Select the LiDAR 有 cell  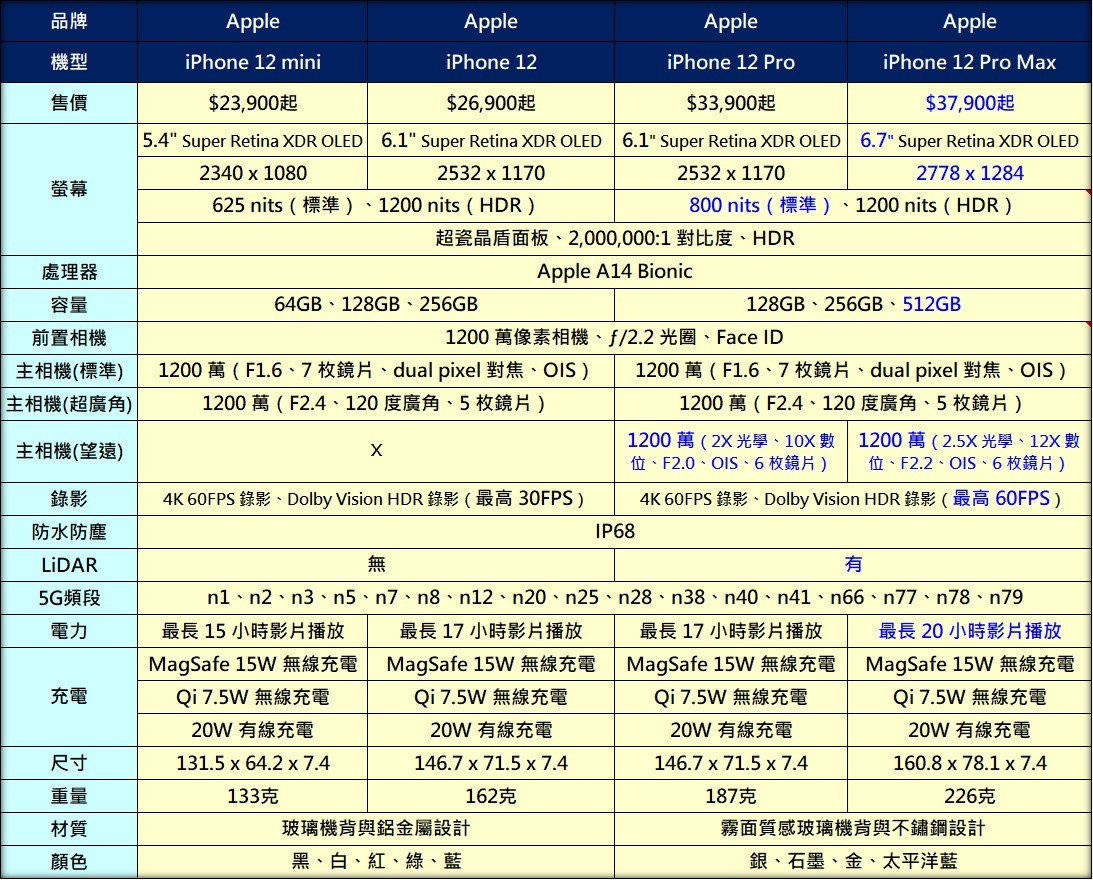(x=853, y=565)
